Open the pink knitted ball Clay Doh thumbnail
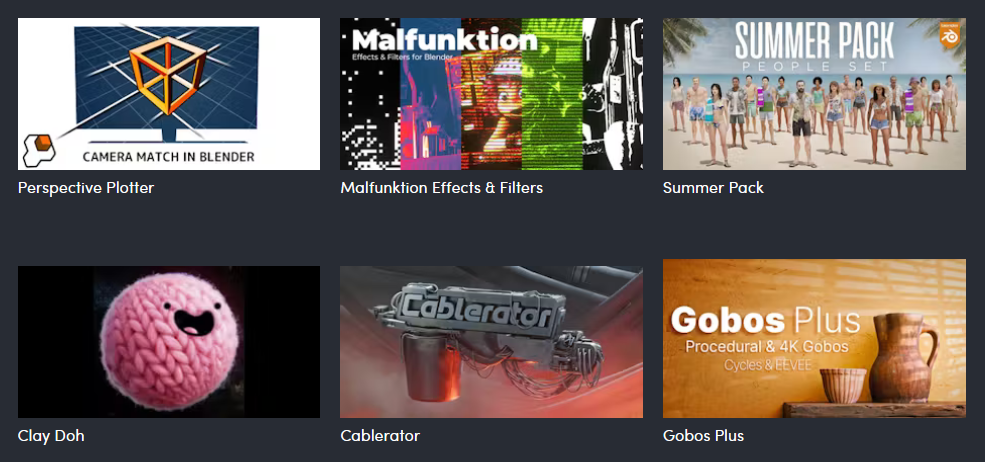Screen dimensions: 985x462 coord(168,341)
